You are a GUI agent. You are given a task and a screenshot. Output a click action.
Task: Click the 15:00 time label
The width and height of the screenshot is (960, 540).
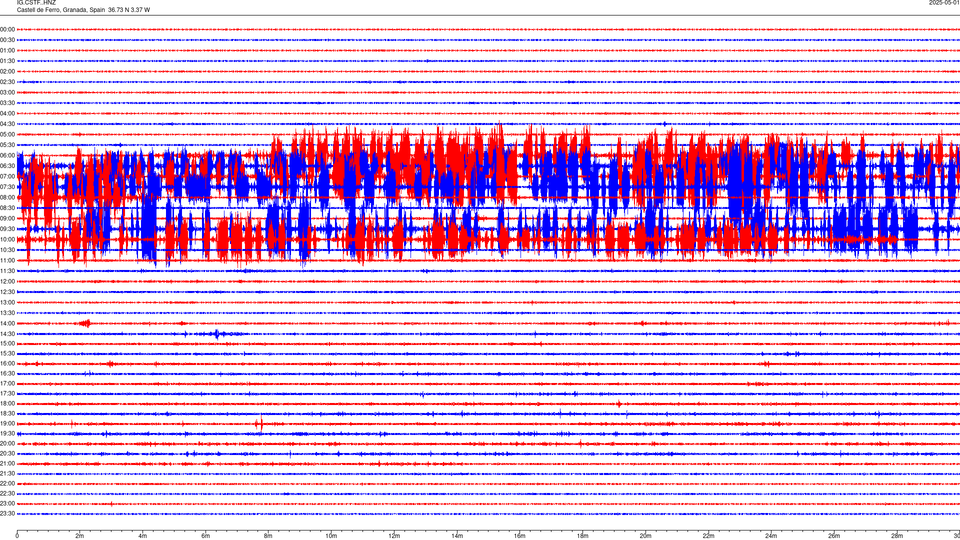(7, 343)
